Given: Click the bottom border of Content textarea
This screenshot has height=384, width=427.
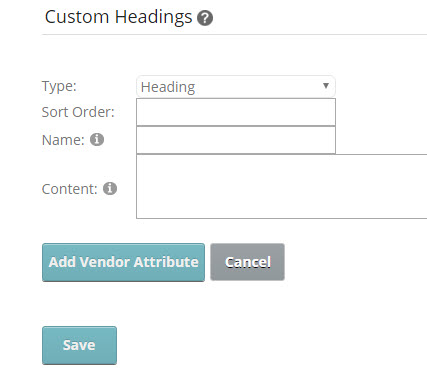Looking at the screenshot, I should click(x=282, y=218).
